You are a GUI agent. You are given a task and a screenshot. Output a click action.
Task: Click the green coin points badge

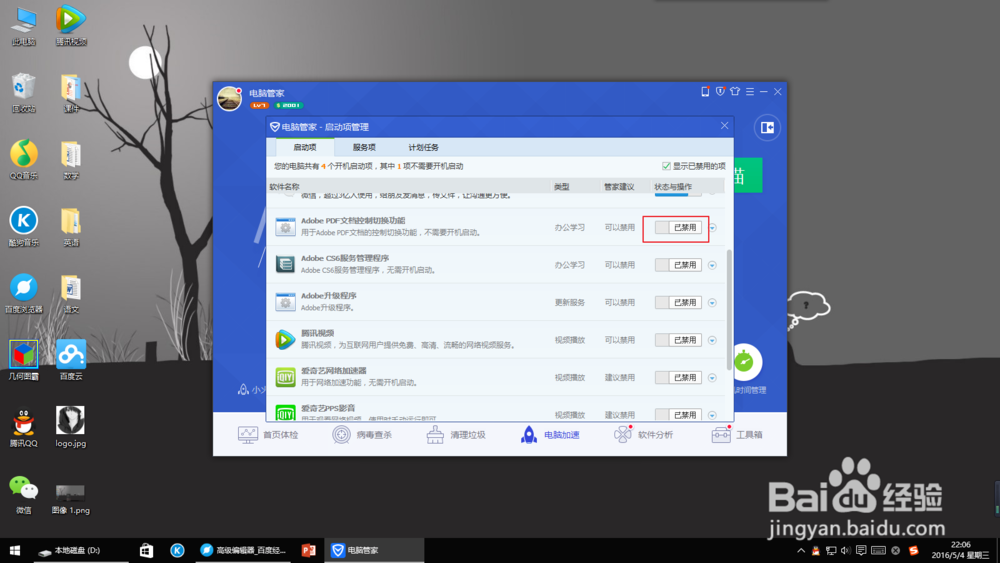click(288, 105)
